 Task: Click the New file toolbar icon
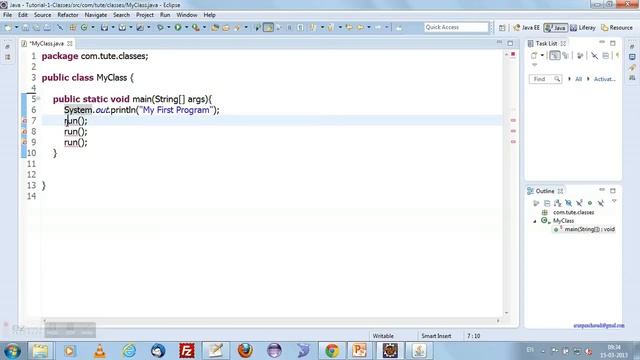coord(8,27)
